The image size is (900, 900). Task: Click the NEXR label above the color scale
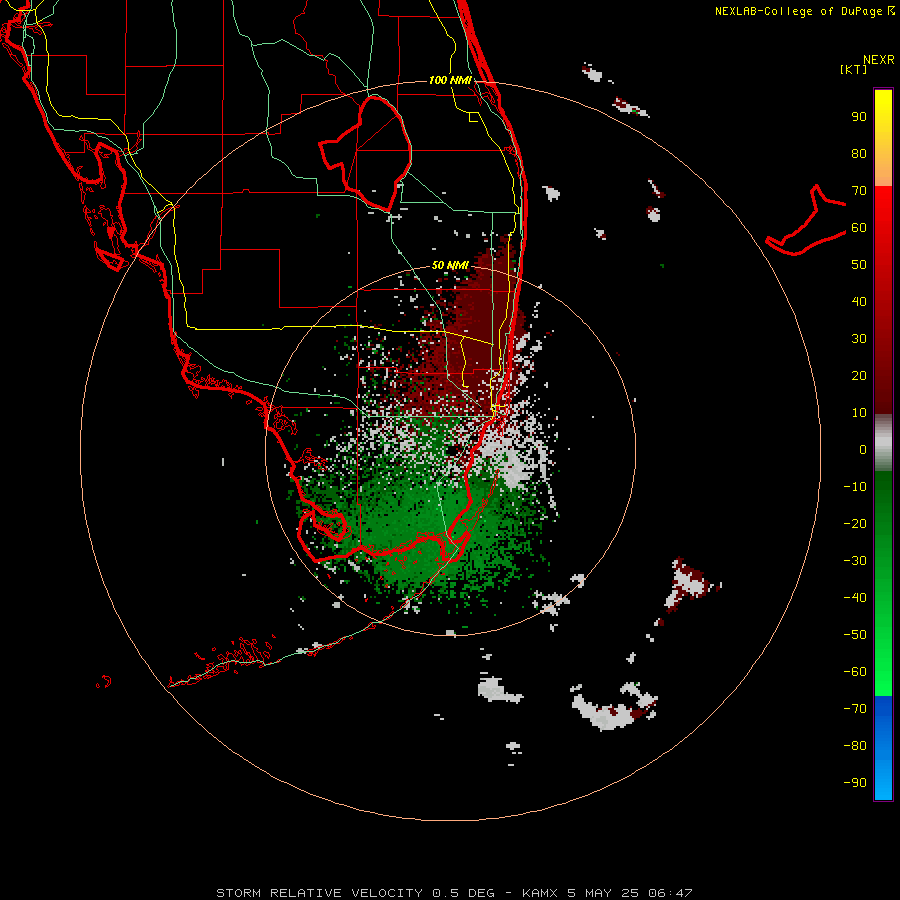pos(879,60)
